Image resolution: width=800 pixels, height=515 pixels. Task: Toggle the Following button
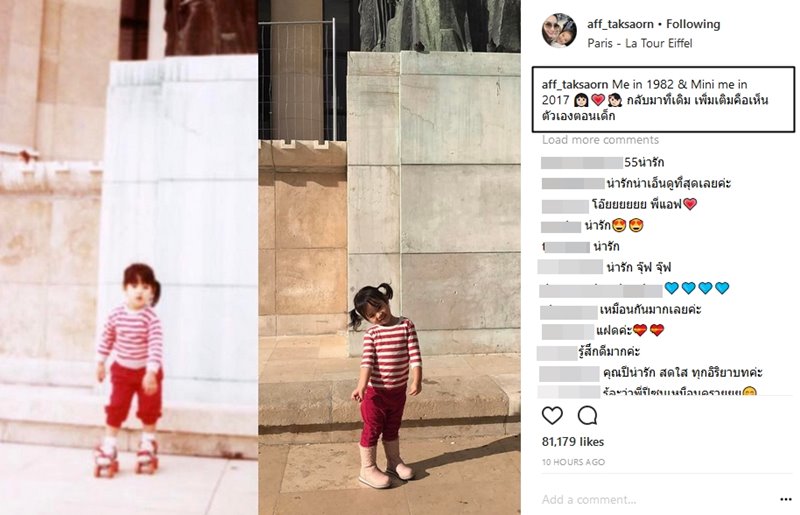click(693, 24)
